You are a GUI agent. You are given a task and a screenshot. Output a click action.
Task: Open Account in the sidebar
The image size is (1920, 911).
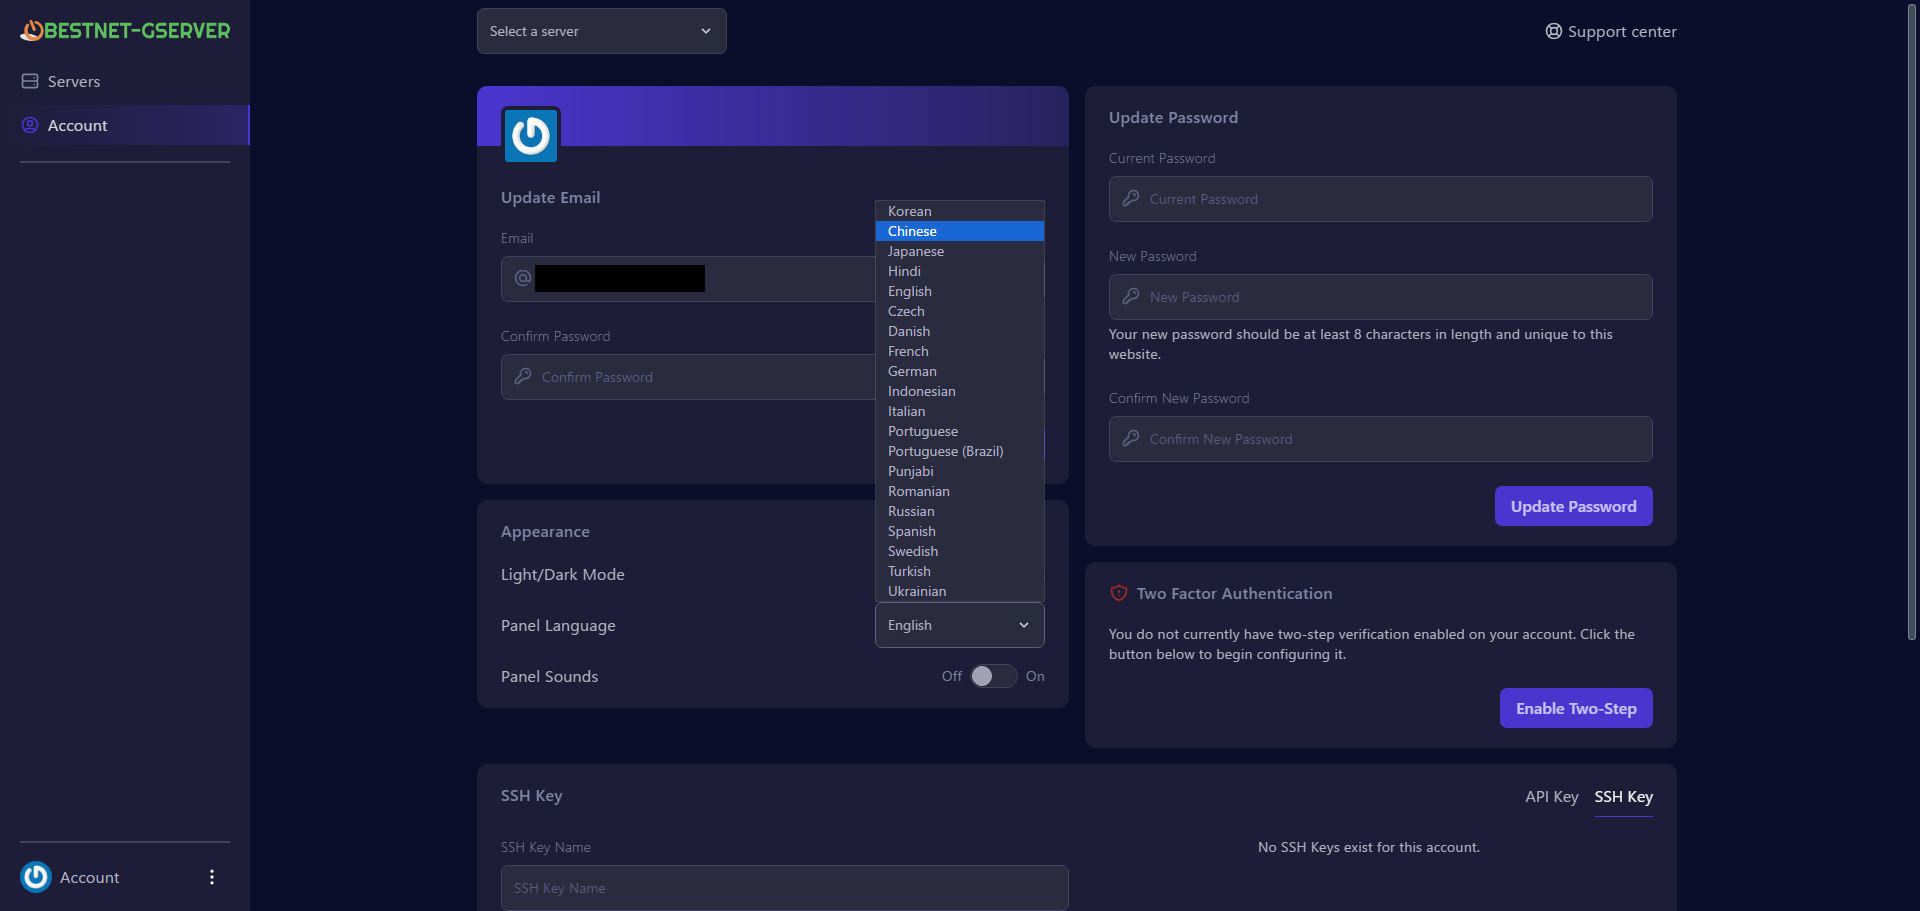coord(125,125)
